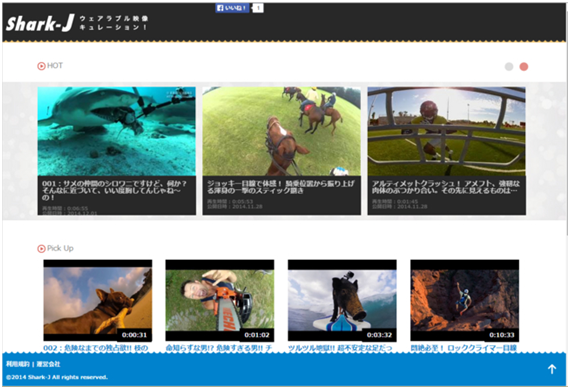
Task: Click the Pick Up section play icon
Action: pos(41,248)
